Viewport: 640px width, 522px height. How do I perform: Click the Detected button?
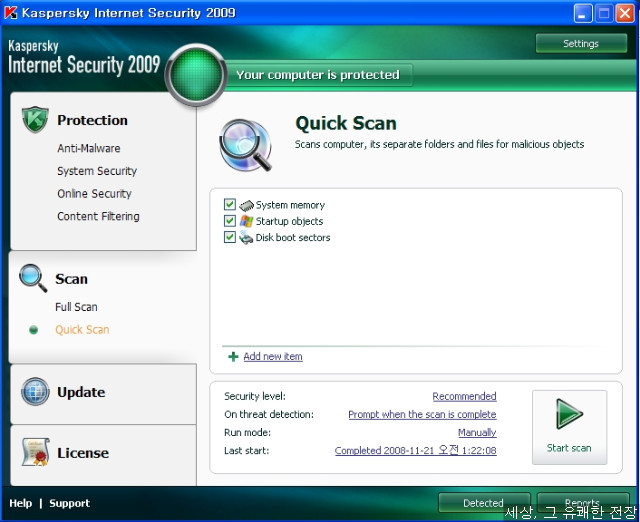484,503
